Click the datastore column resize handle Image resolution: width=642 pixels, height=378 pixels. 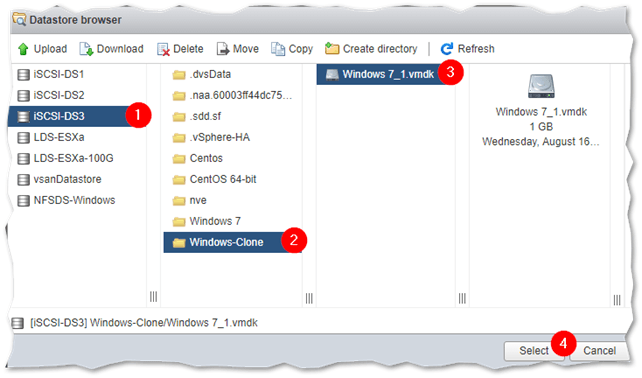point(153,297)
